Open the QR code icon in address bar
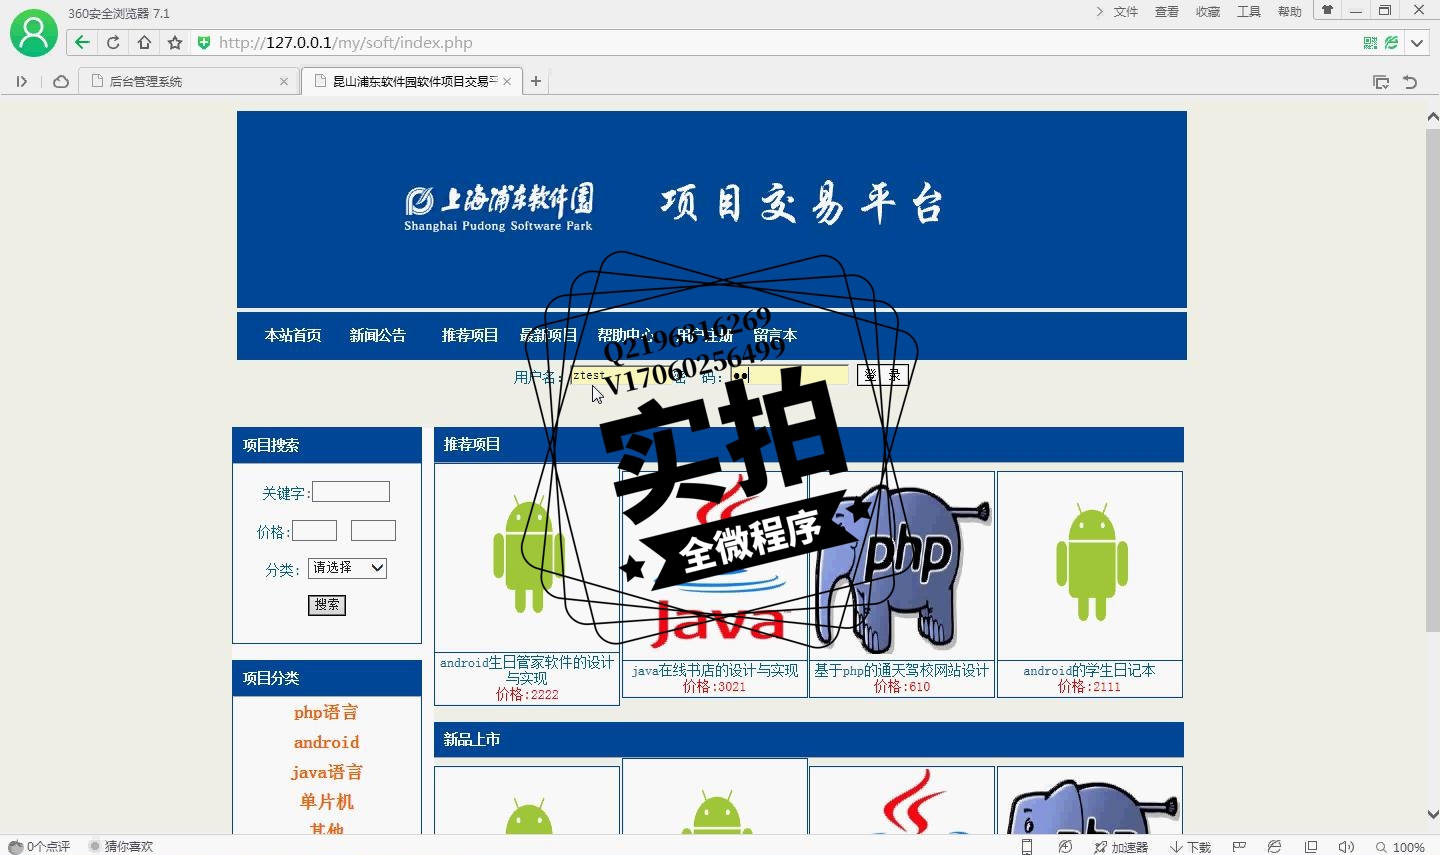The image size is (1440, 855). pyautogui.click(x=1370, y=42)
